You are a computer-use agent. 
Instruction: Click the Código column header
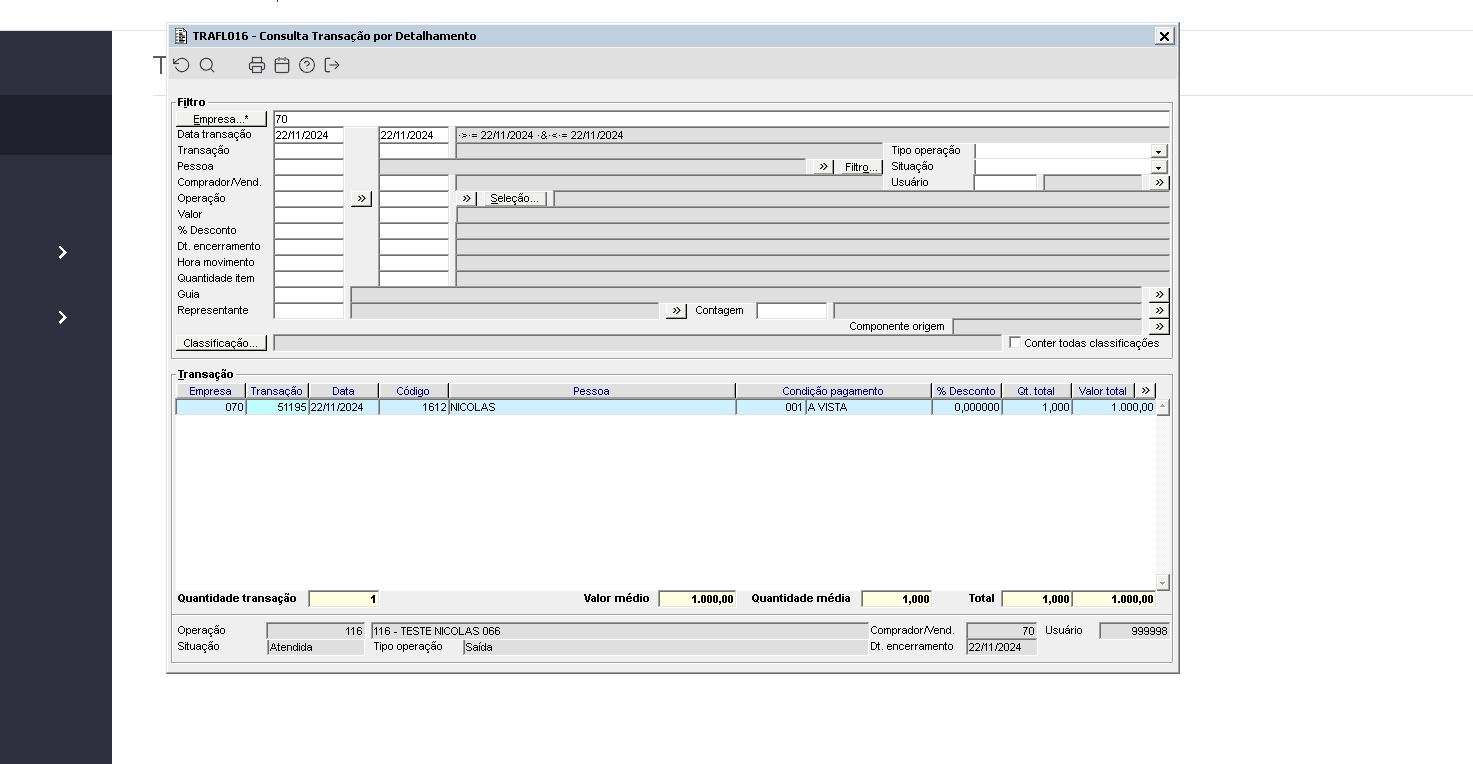click(414, 391)
